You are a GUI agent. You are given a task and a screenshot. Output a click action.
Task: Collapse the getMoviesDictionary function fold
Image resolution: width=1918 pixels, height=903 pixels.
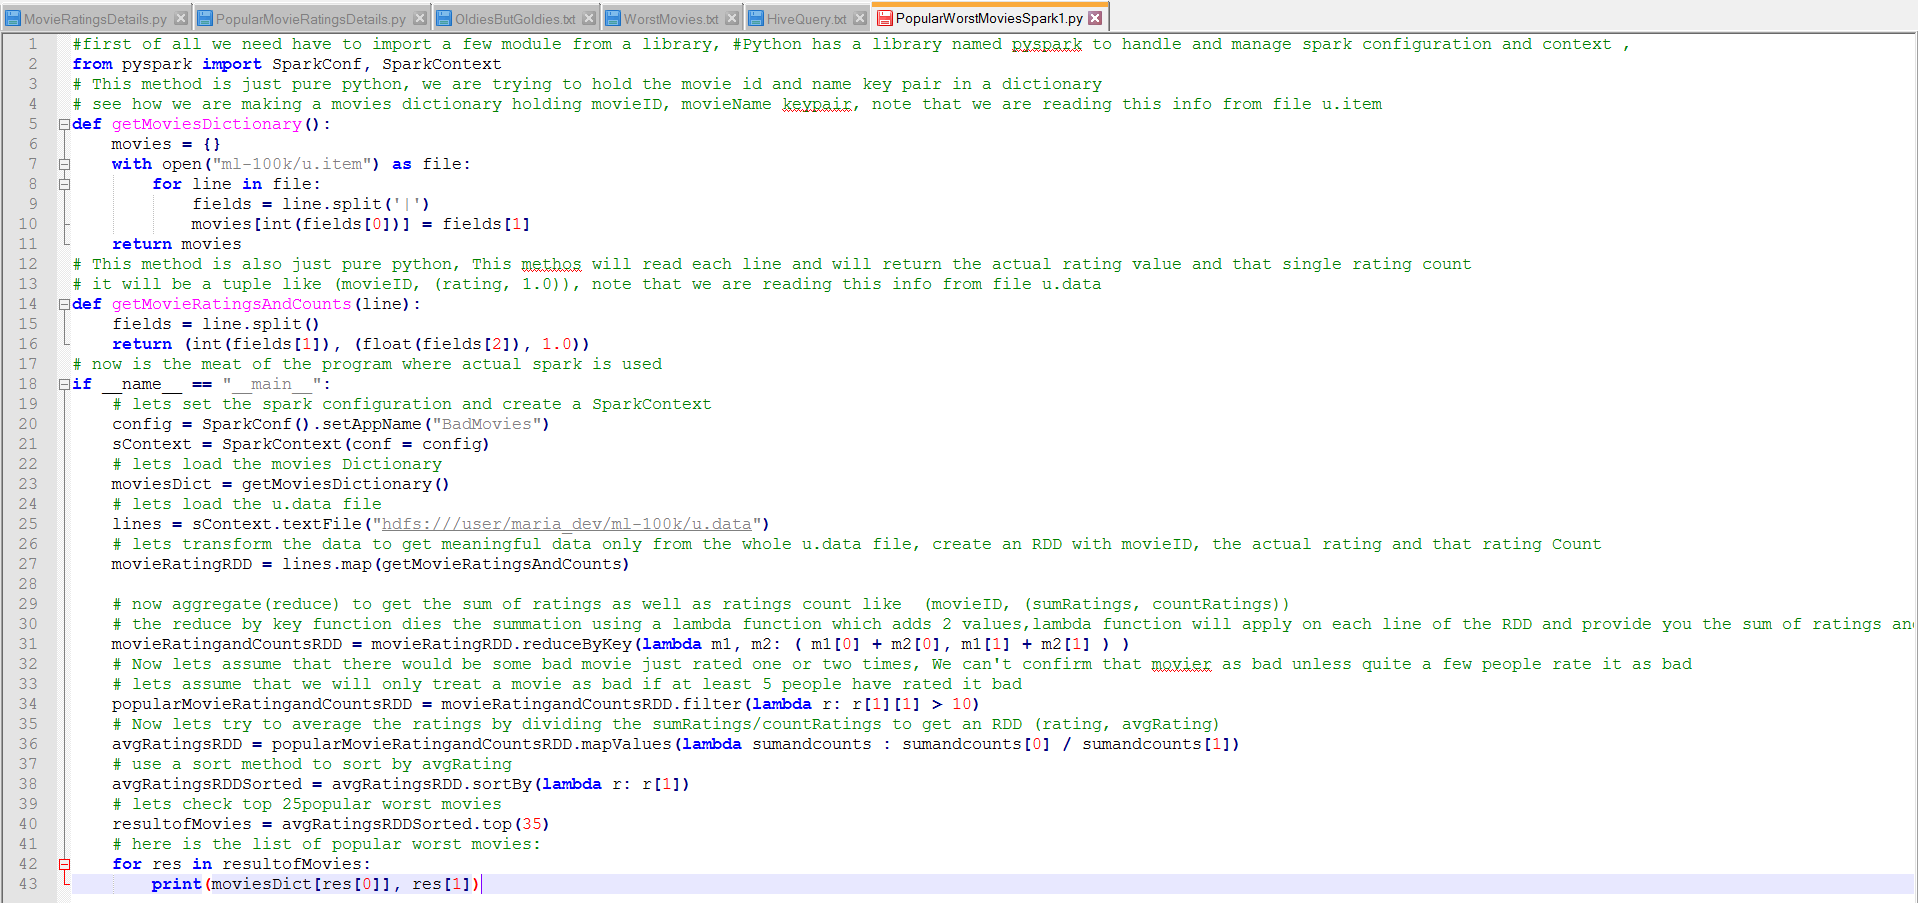tap(64, 125)
